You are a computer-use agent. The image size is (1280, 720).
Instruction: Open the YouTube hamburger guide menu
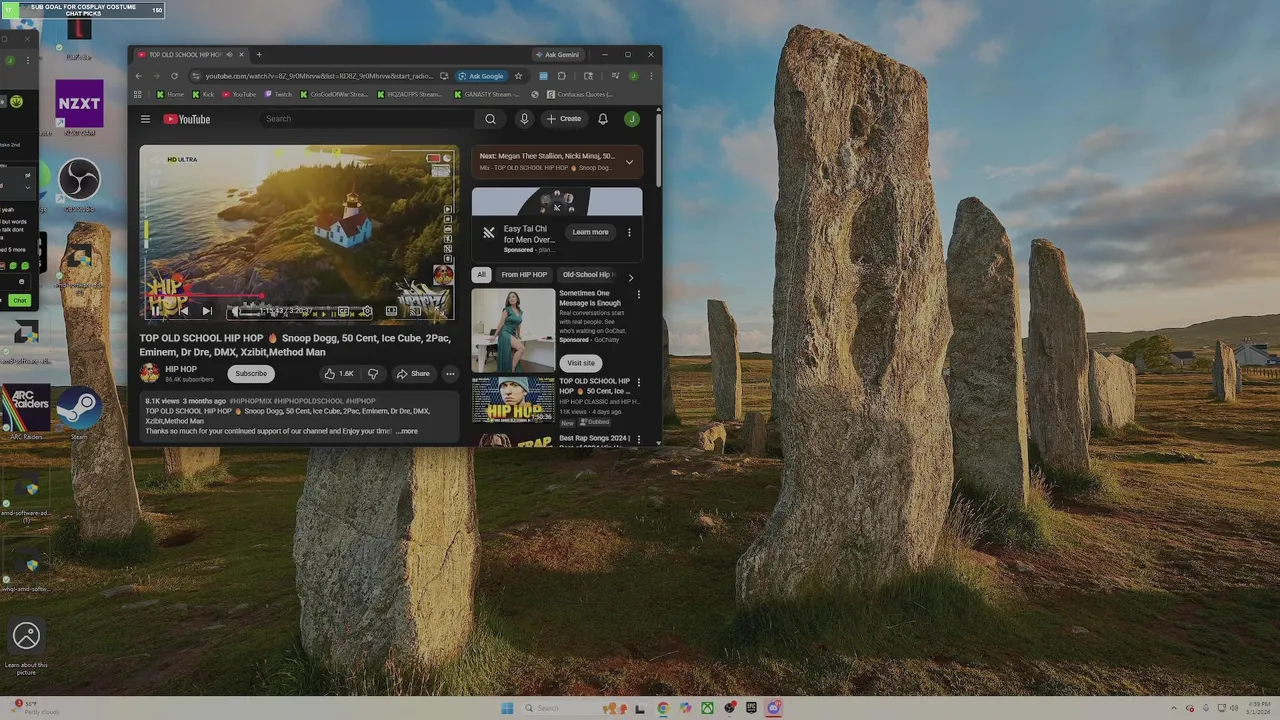(145, 119)
